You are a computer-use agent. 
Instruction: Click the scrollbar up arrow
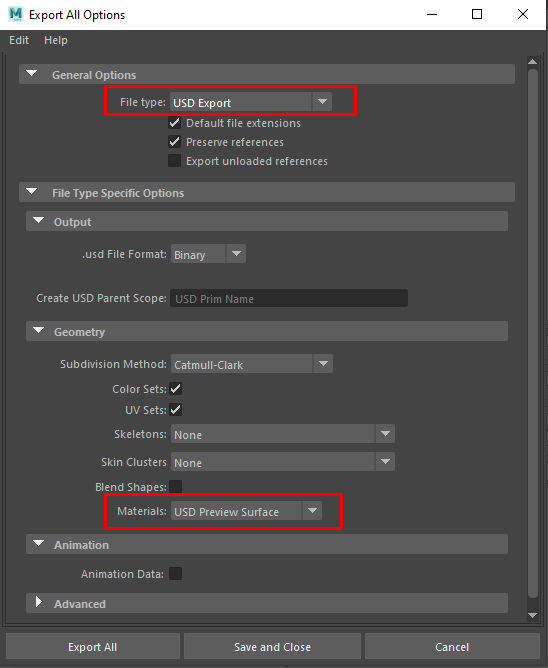click(533, 62)
